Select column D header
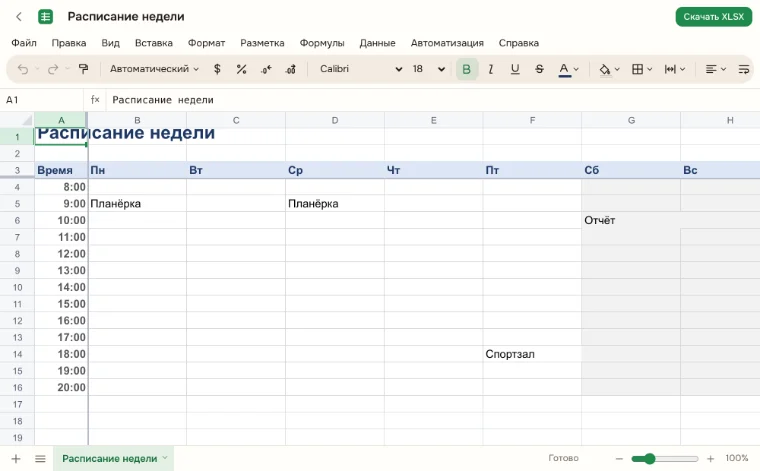Image resolution: width=760 pixels, height=471 pixels. click(334, 120)
